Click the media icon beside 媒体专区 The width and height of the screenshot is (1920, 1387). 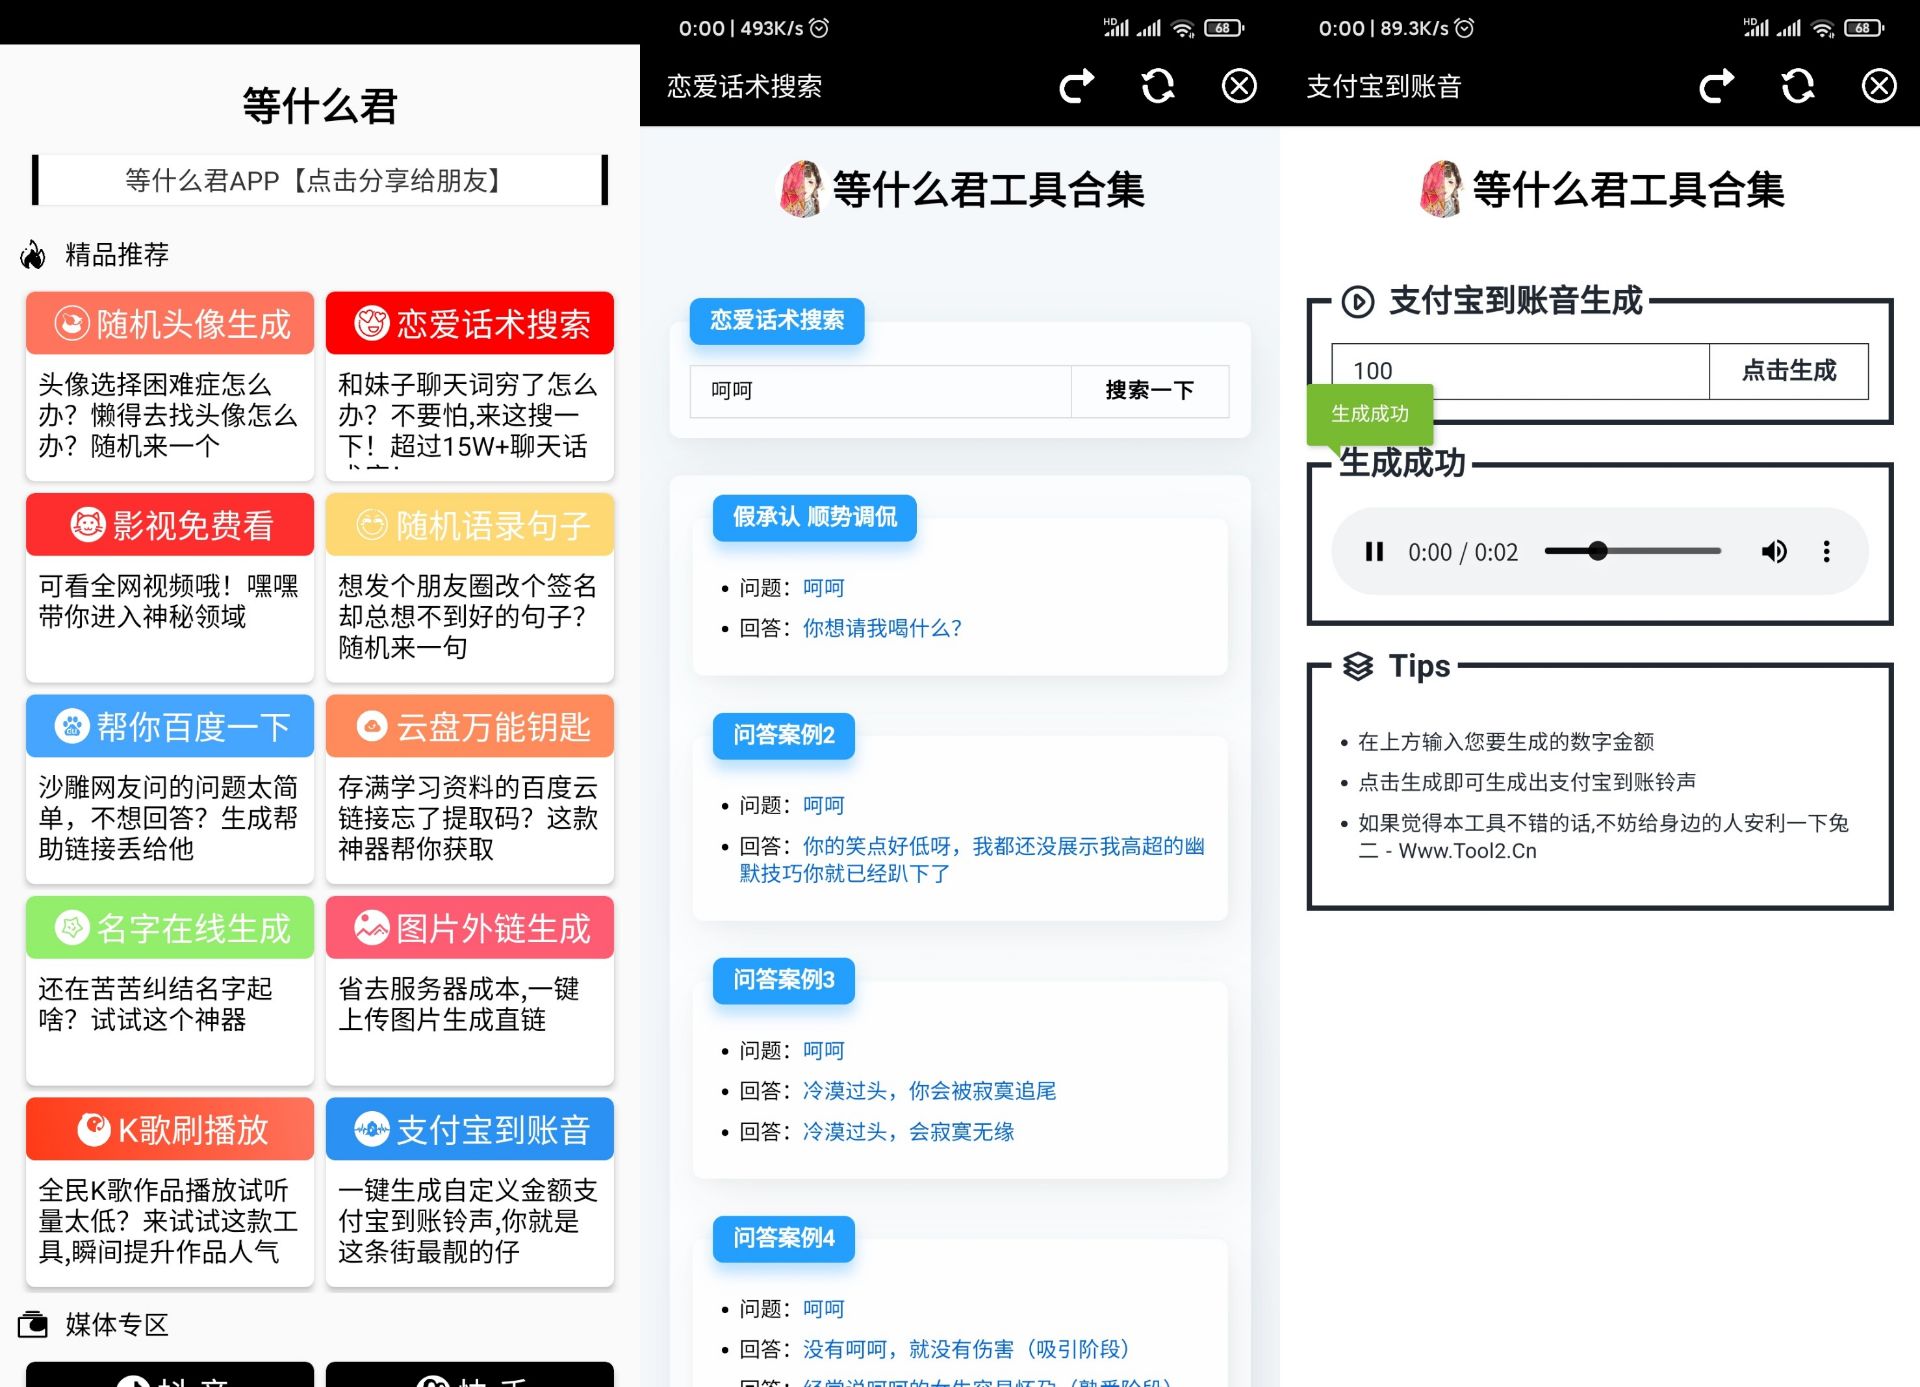pyautogui.click(x=33, y=1325)
